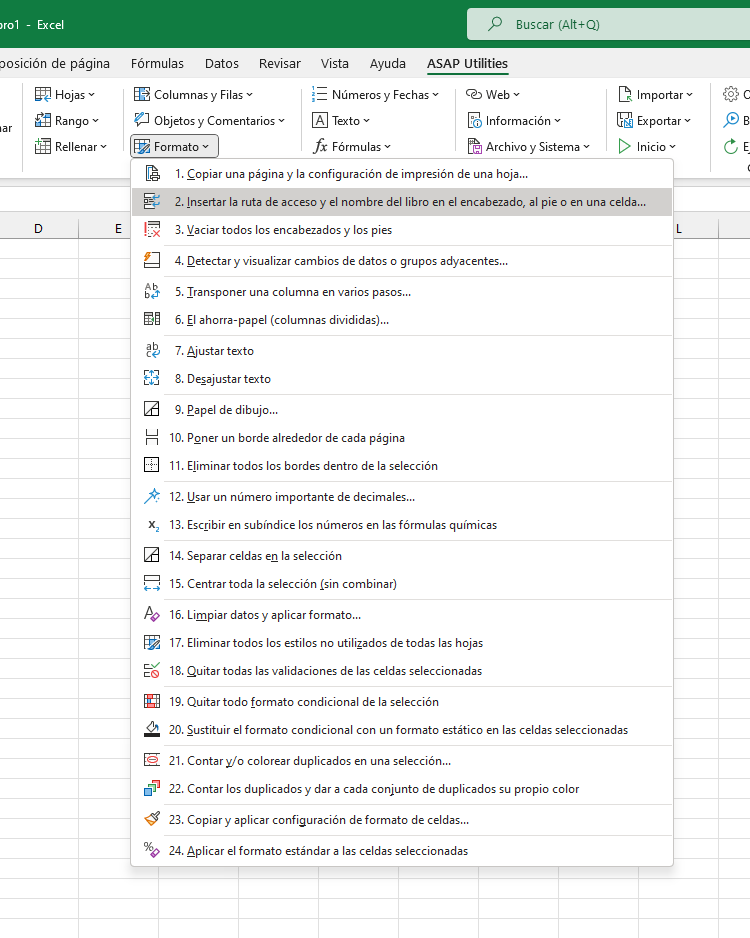750x938 pixels.
Task: Click the transpose column icon (item 5)
Action: tap(152, 292)
